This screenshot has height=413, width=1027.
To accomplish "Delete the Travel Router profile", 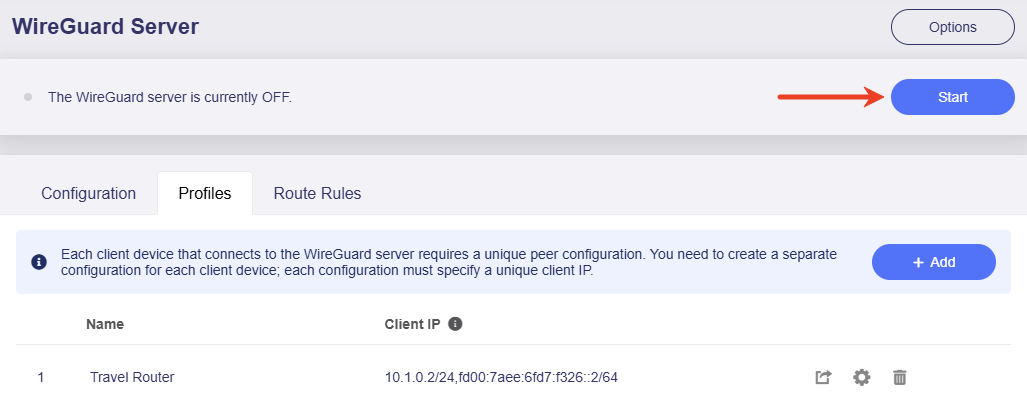I will click(x=900, y=377).
